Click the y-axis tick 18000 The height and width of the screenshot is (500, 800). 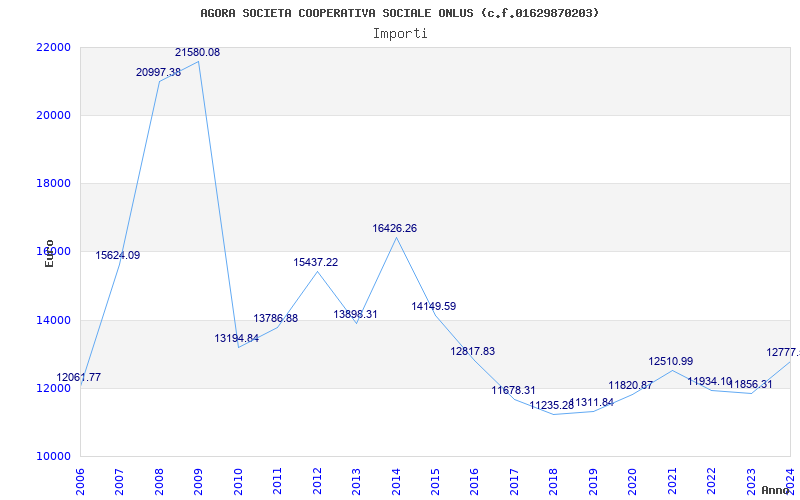pos(54,184)
